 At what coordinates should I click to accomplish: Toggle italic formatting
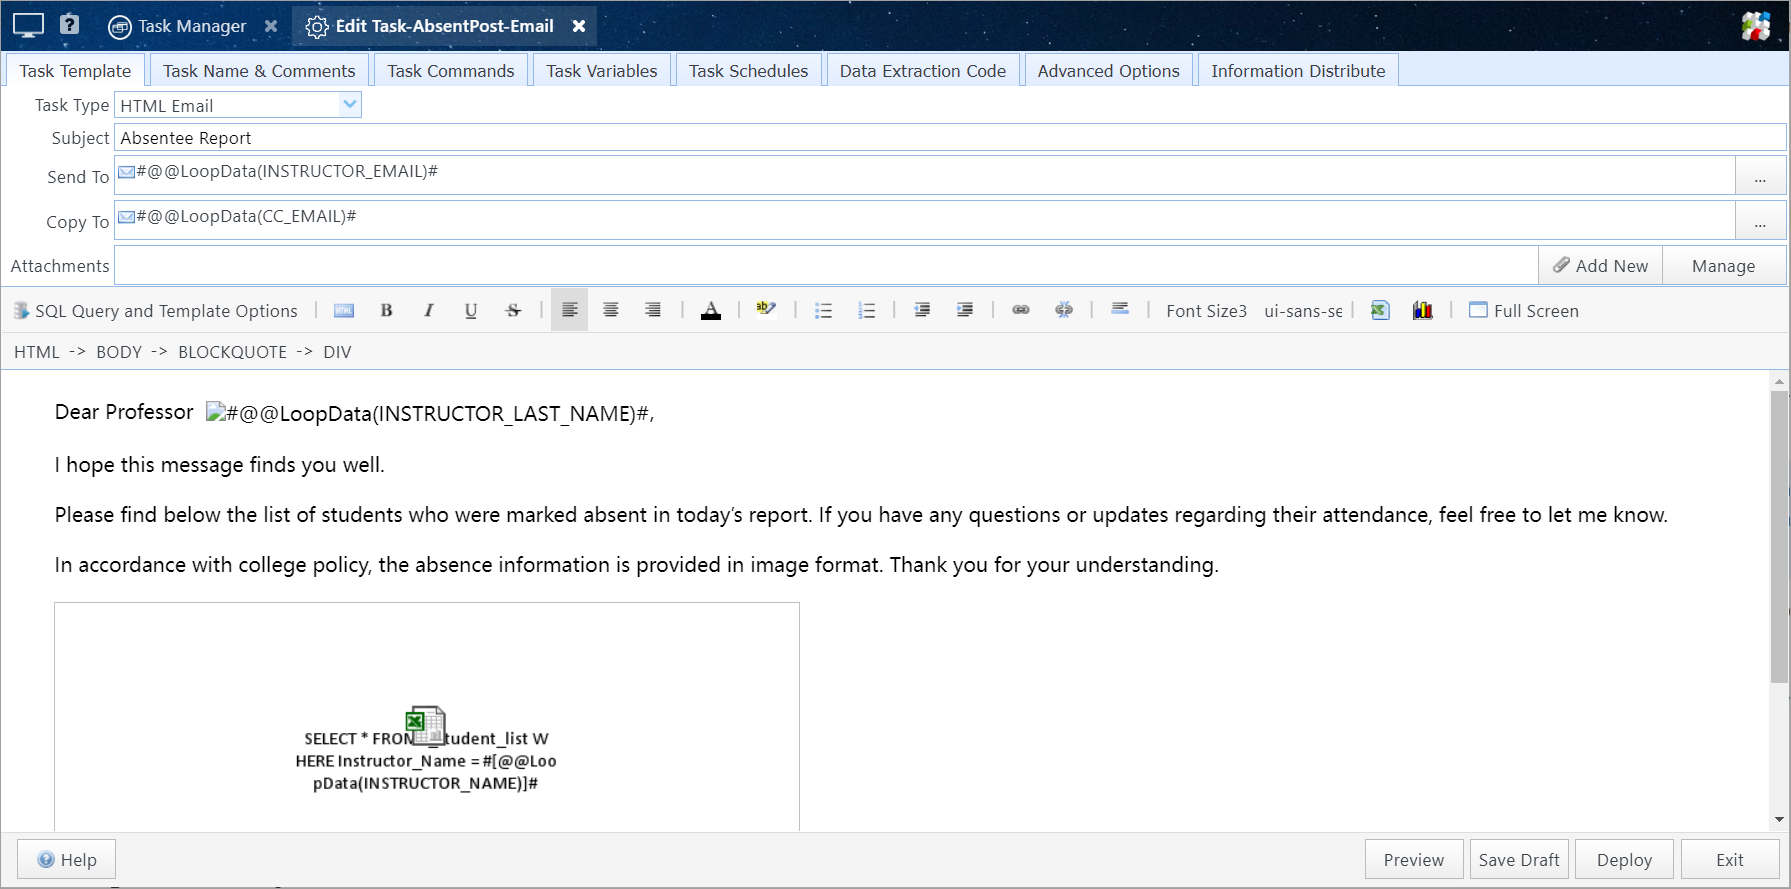coord(428,311)
